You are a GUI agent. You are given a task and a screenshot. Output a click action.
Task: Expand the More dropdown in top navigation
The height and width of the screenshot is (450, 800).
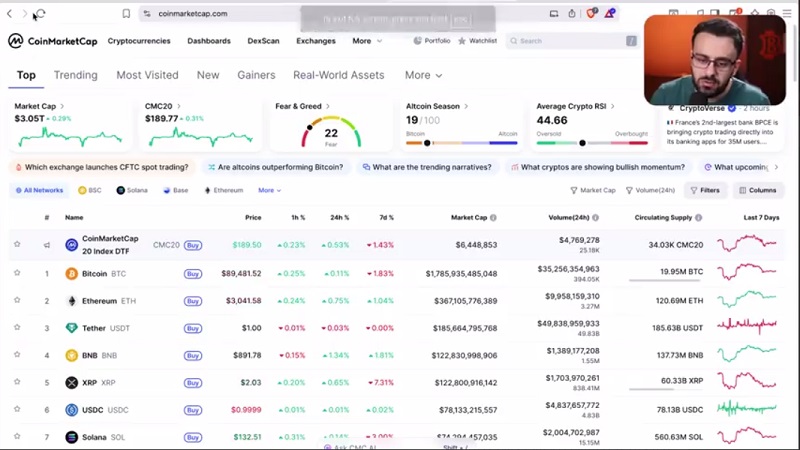coord(366,41)
